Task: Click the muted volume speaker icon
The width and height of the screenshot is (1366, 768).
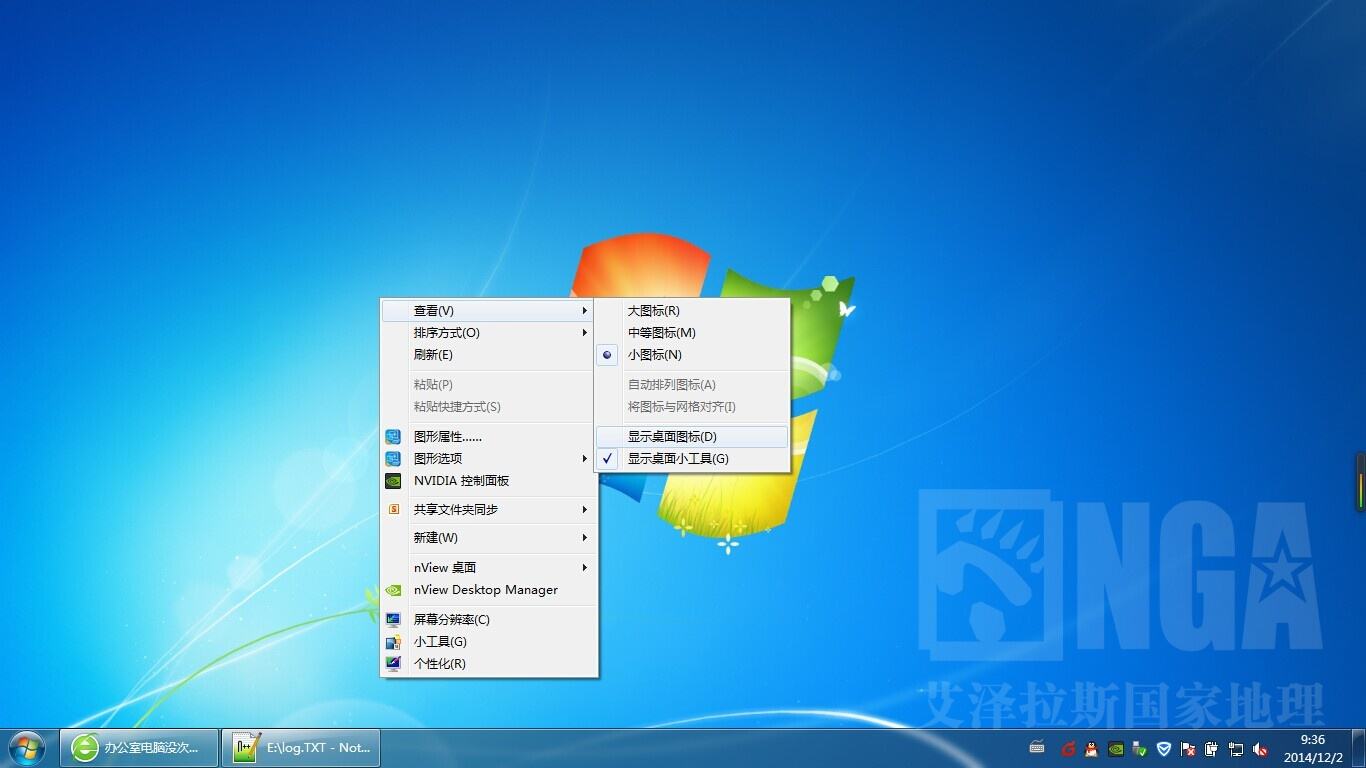Action: 1260,748
